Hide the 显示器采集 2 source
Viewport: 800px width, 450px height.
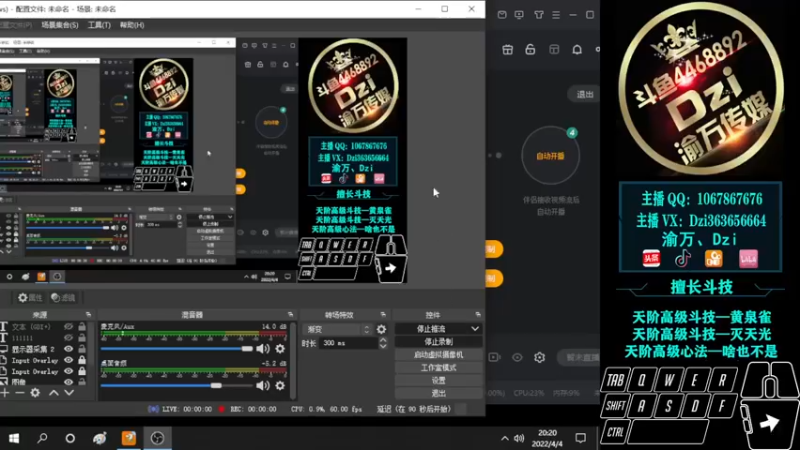pyautogui.click(x=68, y=349)
